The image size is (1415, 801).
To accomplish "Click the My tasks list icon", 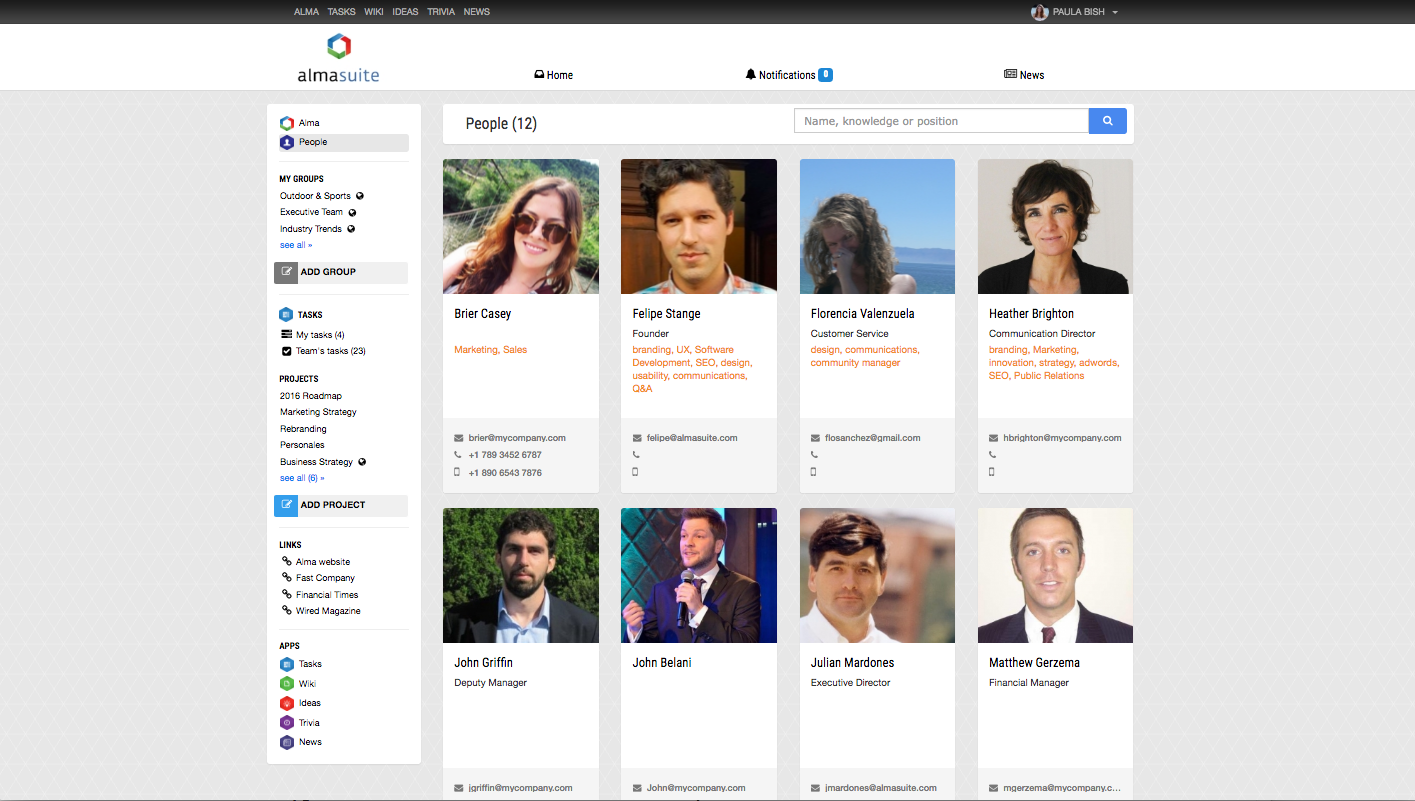I will 287,335.
